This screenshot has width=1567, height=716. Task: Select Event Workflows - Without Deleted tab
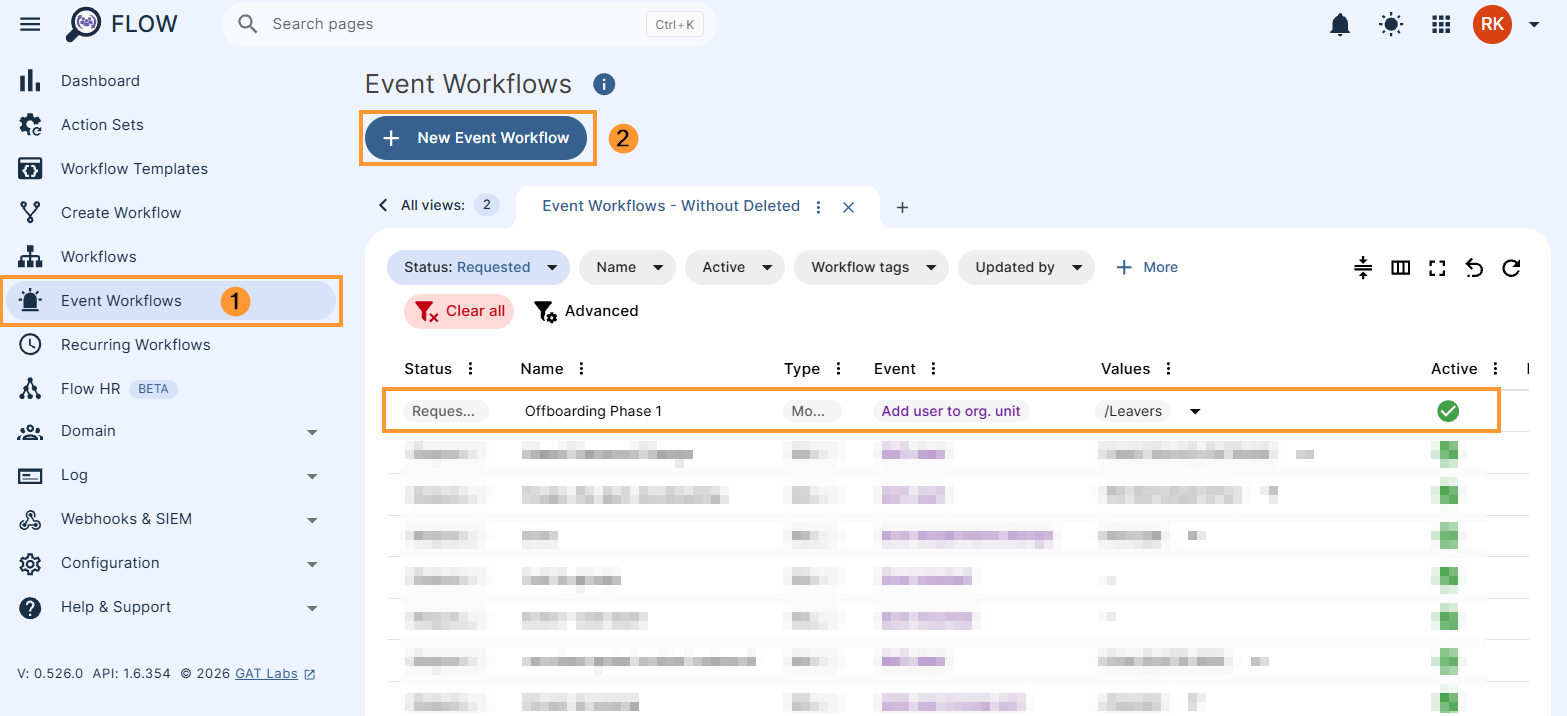(x=671, y=206)
